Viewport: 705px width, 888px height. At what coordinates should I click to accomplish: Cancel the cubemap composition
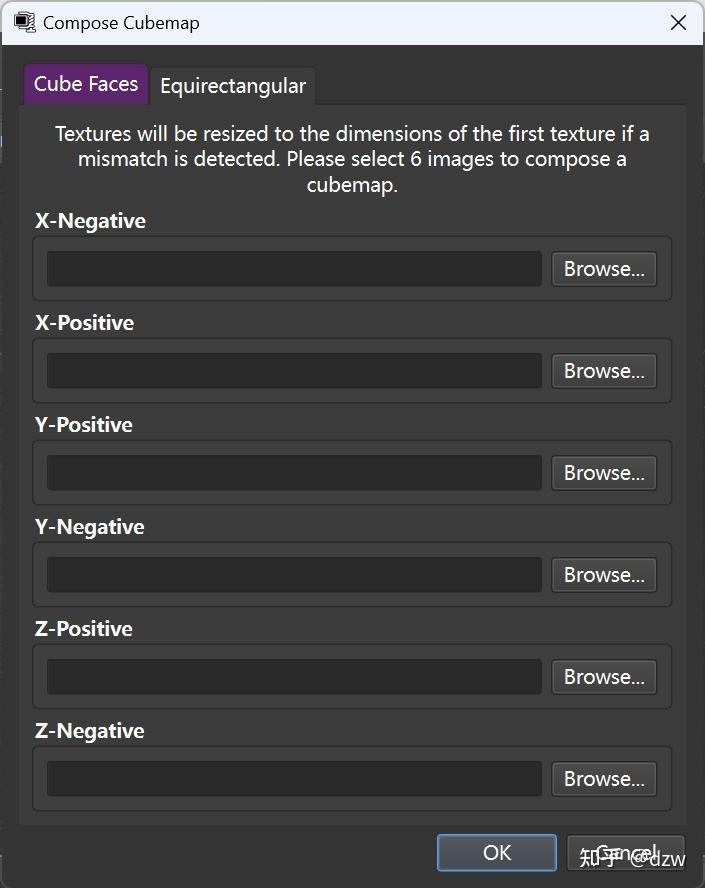626,852
